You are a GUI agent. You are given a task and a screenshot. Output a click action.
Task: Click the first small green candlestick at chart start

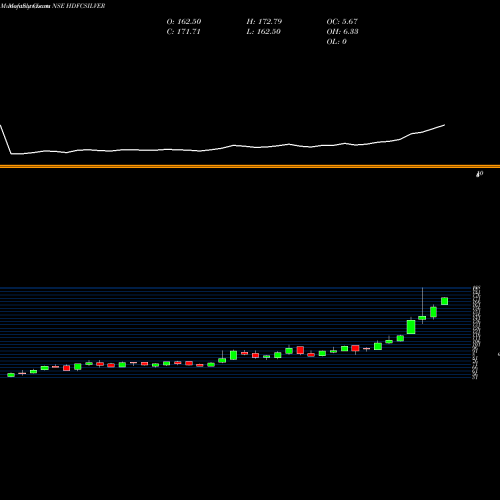11,375
